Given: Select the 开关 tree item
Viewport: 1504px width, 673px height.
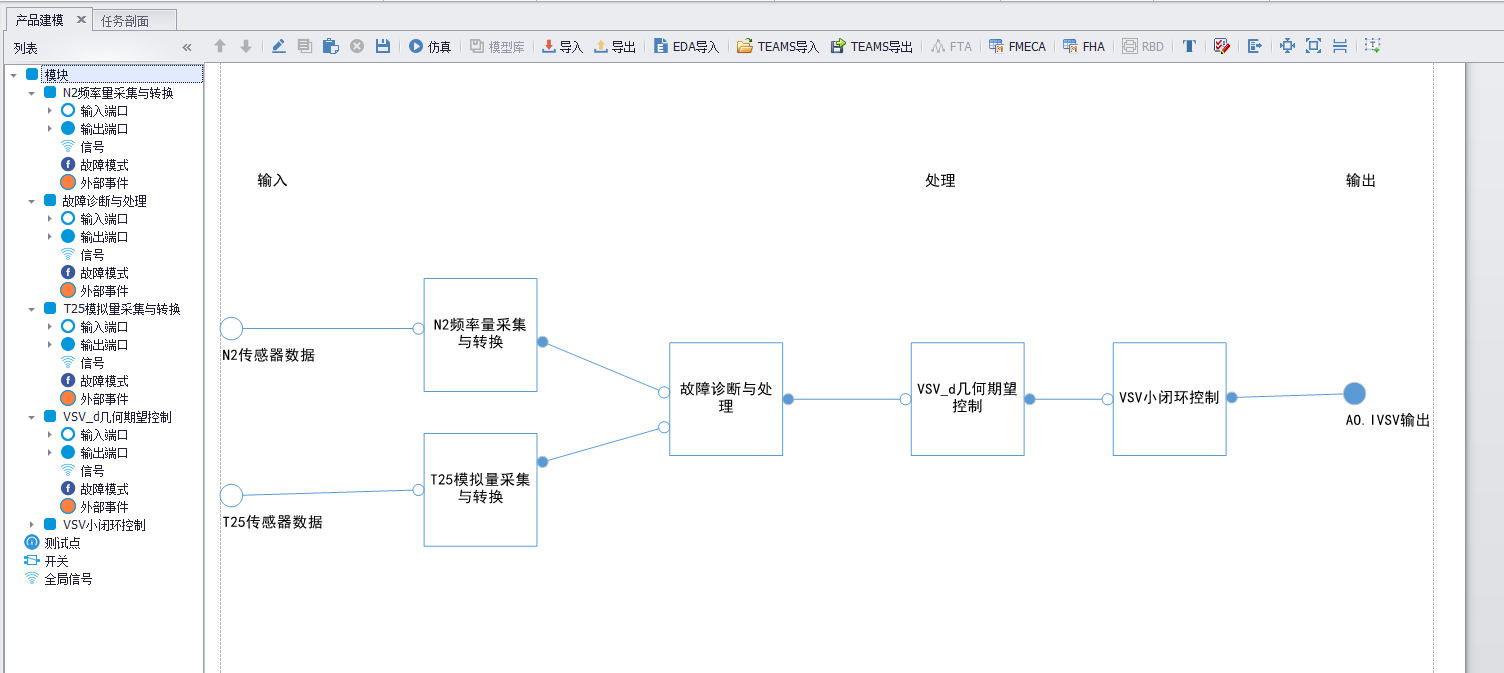Looking at the screenshot, I should 56,561.
